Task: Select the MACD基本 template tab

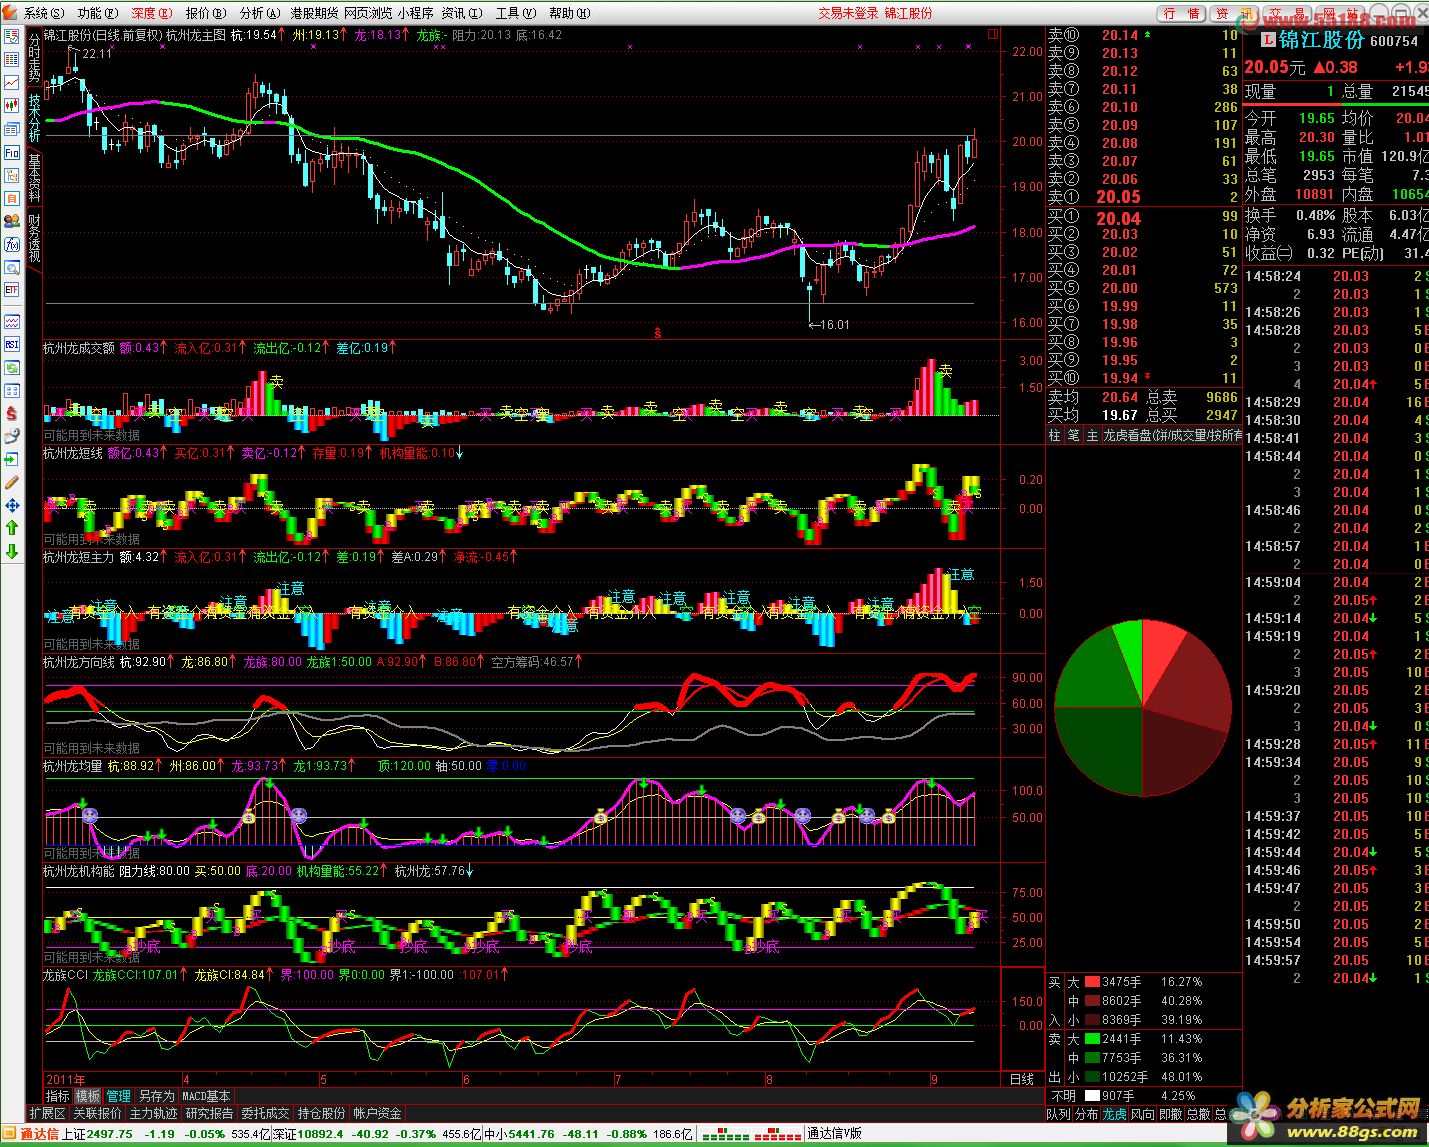Action: coord(206,1096)
